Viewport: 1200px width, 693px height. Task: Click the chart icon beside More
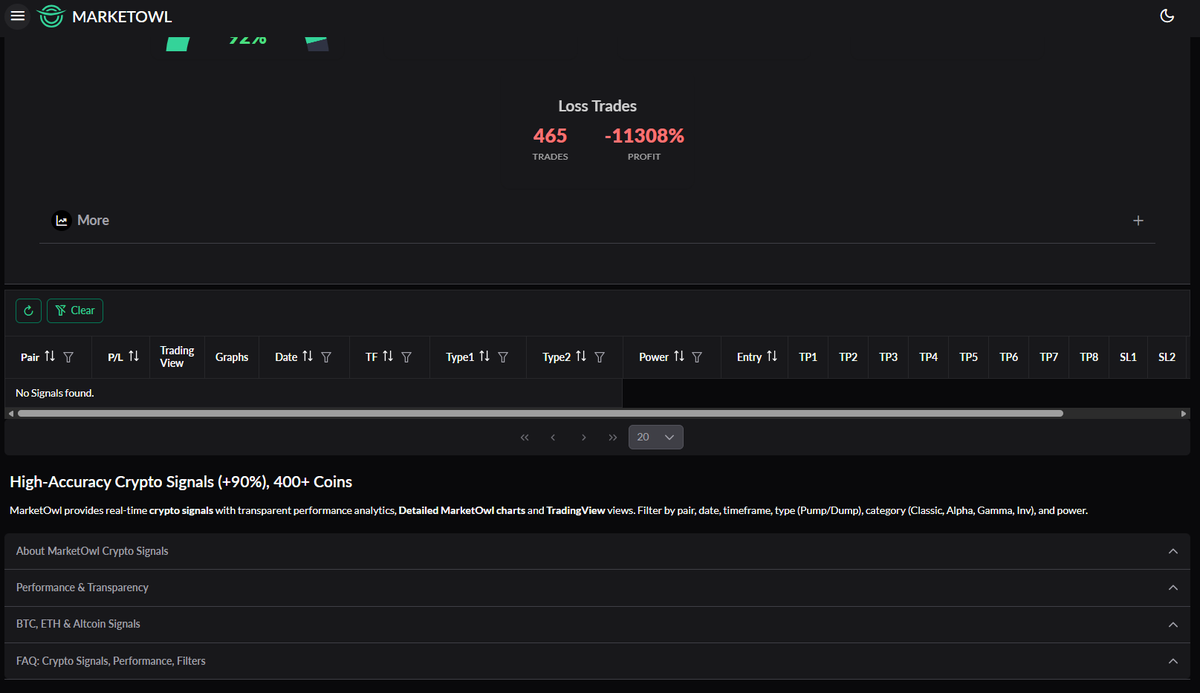[x=62, y=220]
